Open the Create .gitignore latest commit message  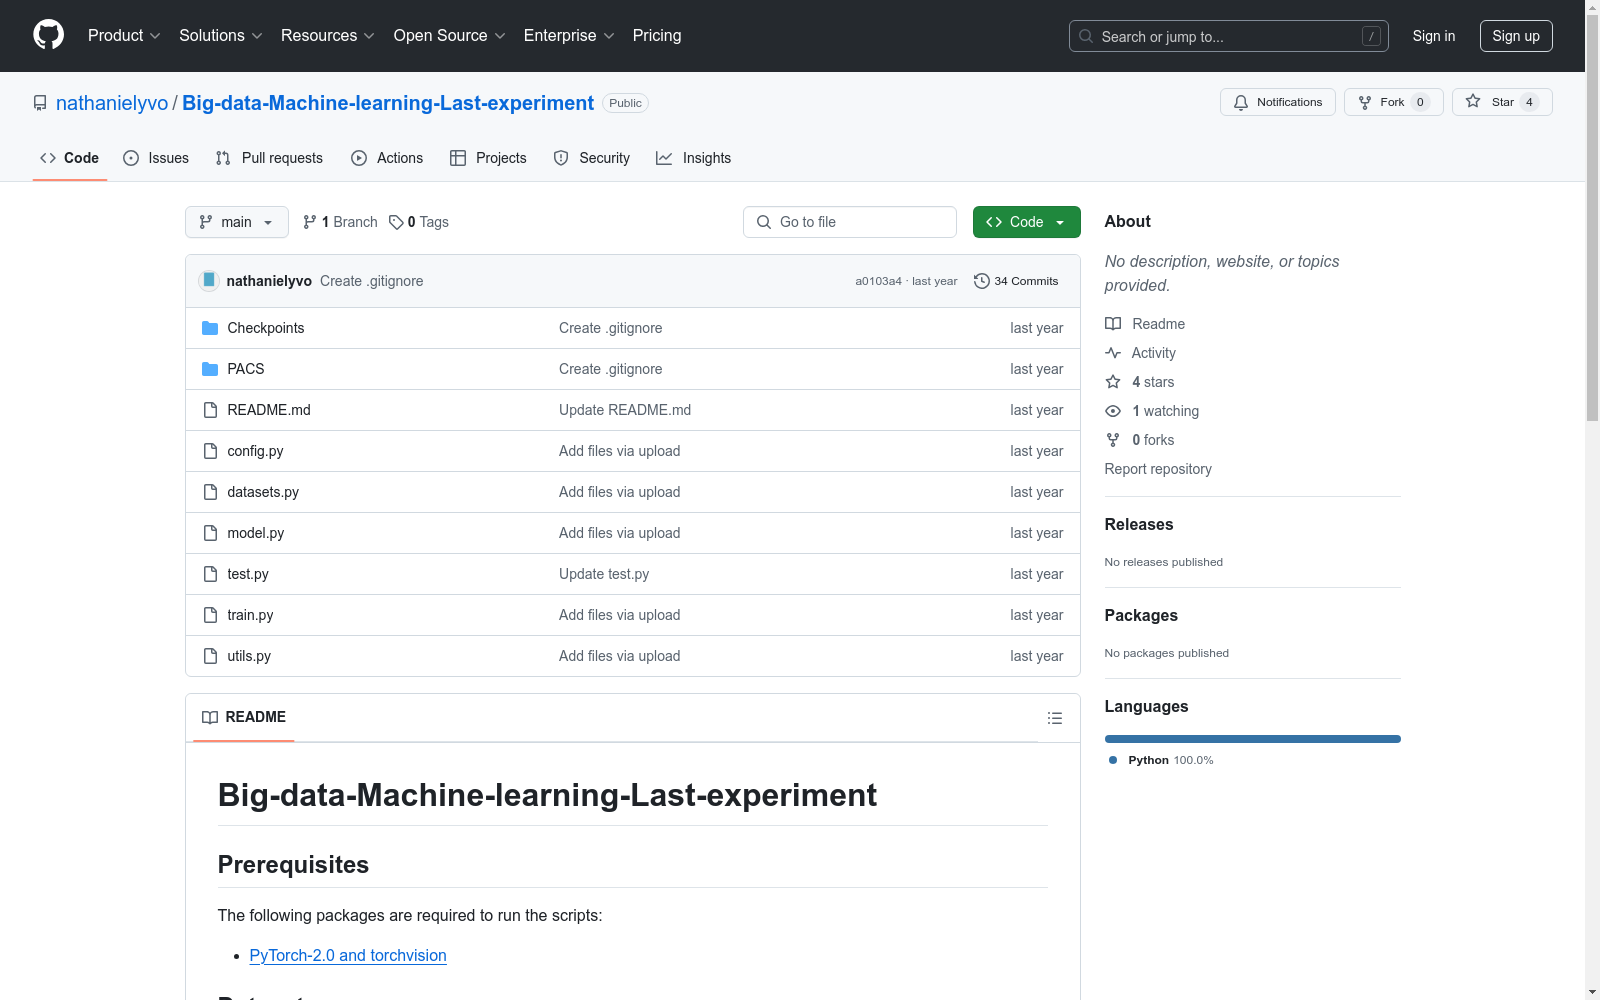371,281
